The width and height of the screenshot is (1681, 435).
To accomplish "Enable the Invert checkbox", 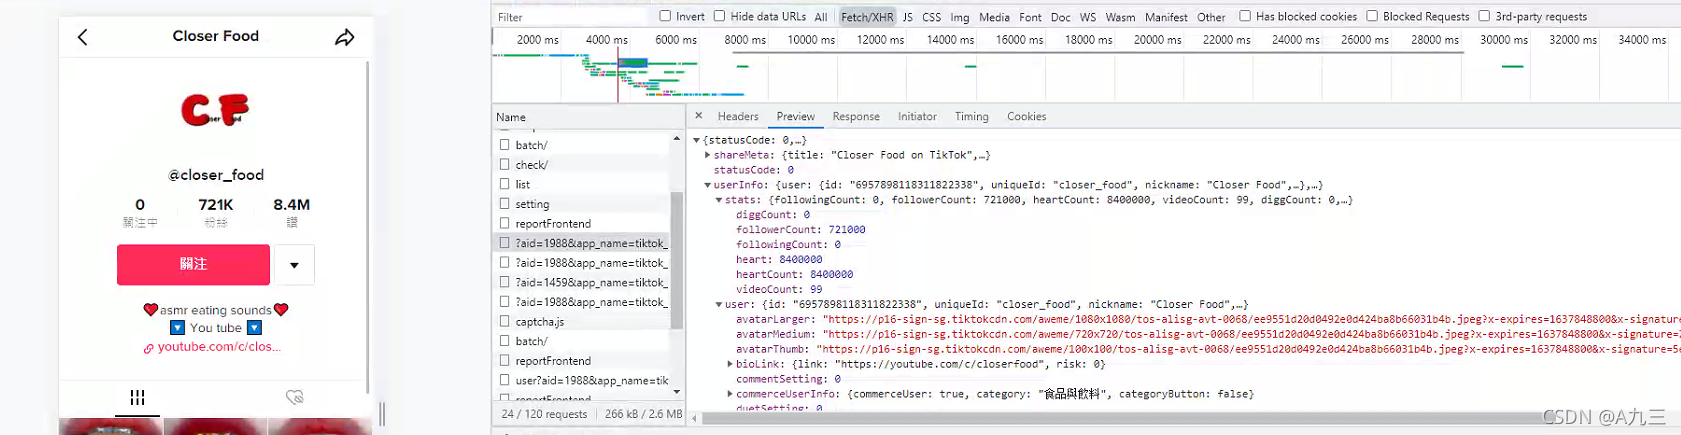I will (665, 16).
